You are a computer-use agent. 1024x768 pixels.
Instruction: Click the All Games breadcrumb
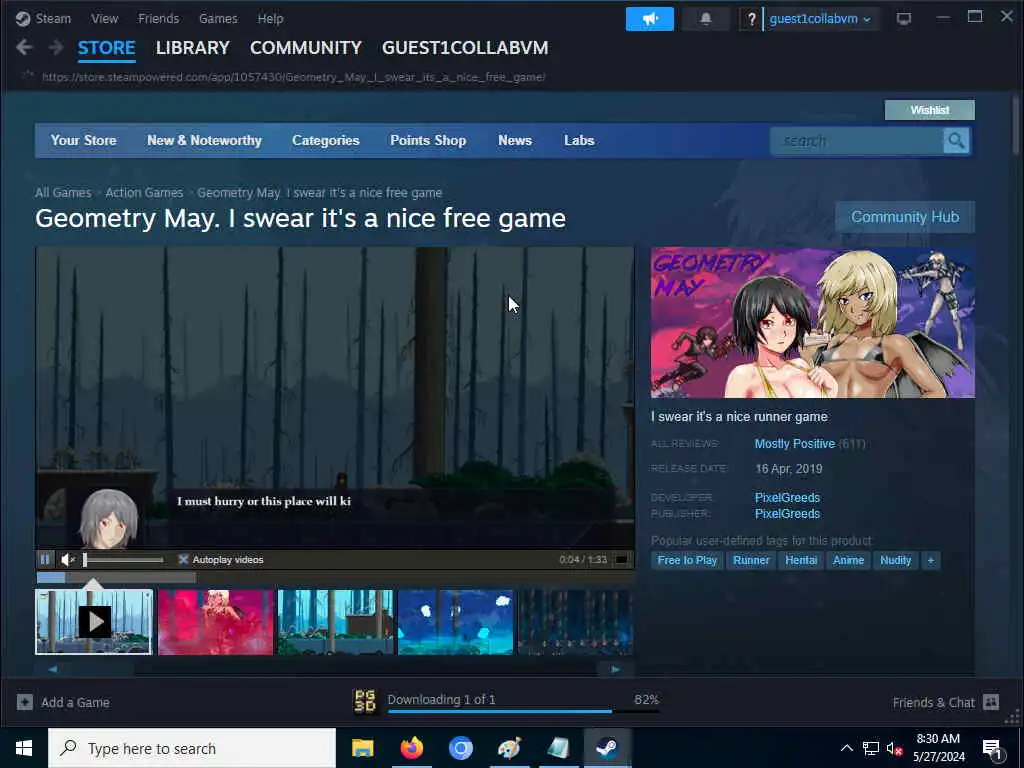click(x=63, y=193)
